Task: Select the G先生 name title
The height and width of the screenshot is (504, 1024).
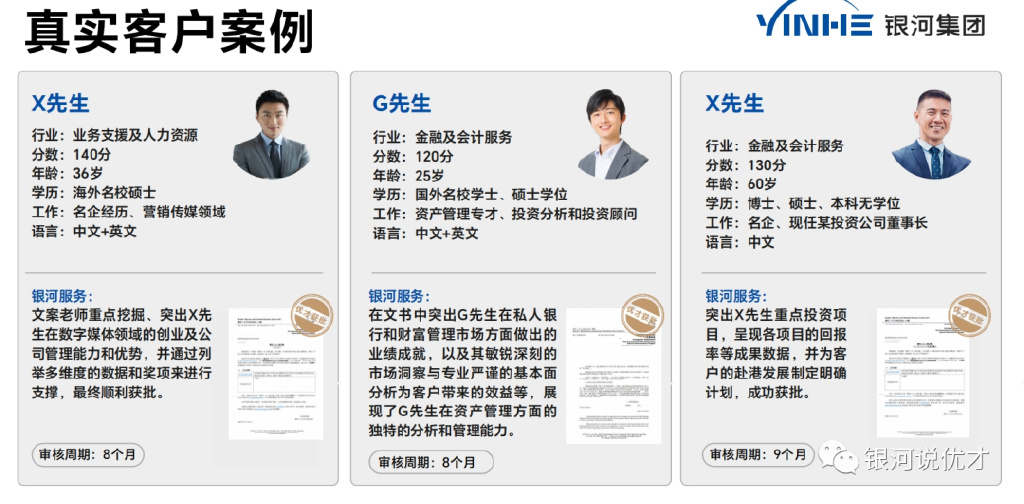Action: pos(402,103)
